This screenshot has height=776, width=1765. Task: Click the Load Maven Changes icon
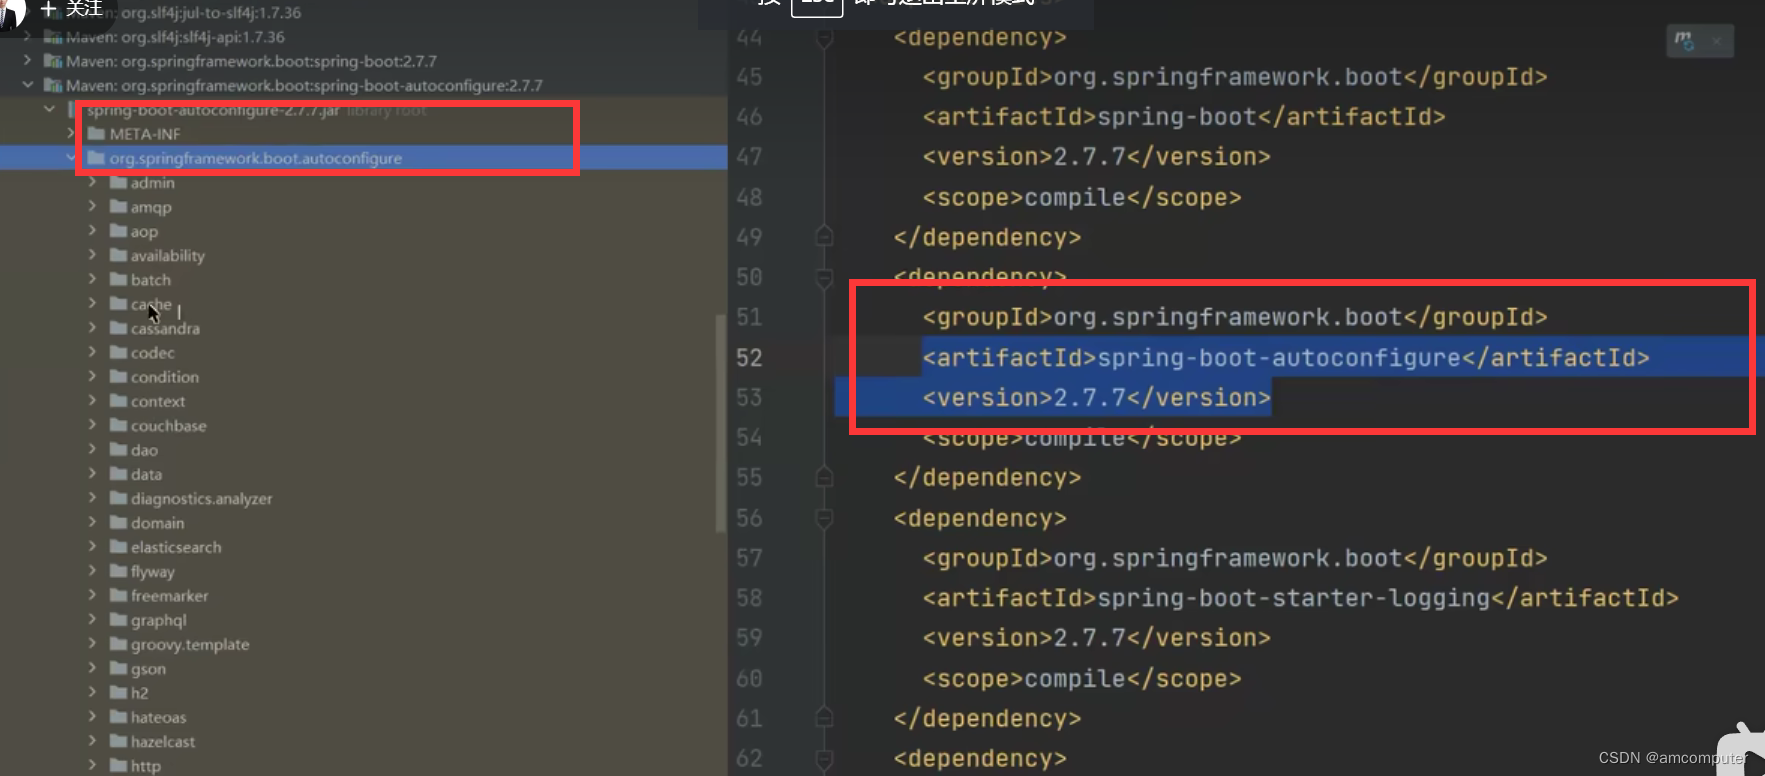click(x=1685, y=41)
